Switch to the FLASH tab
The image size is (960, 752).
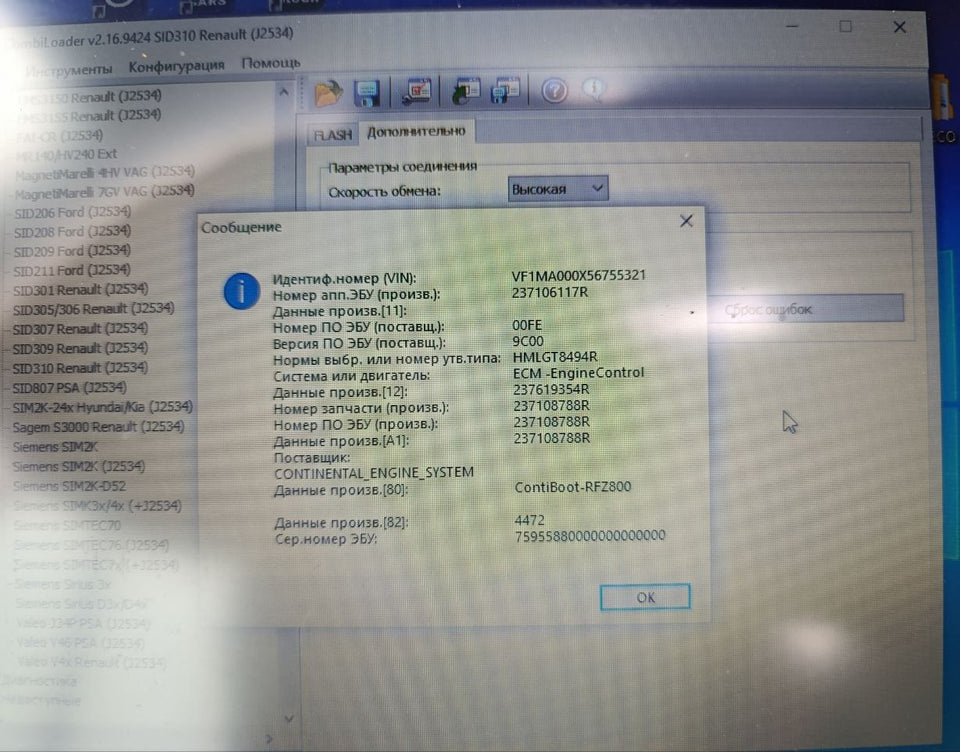[332, 135]
